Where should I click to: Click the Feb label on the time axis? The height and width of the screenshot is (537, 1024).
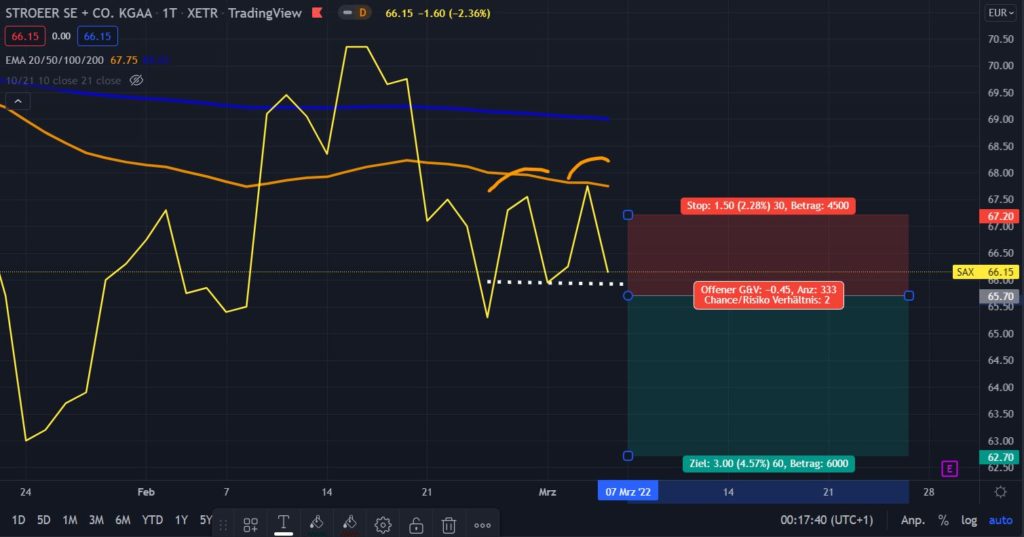pyautogui.click(x=146, y=492)
